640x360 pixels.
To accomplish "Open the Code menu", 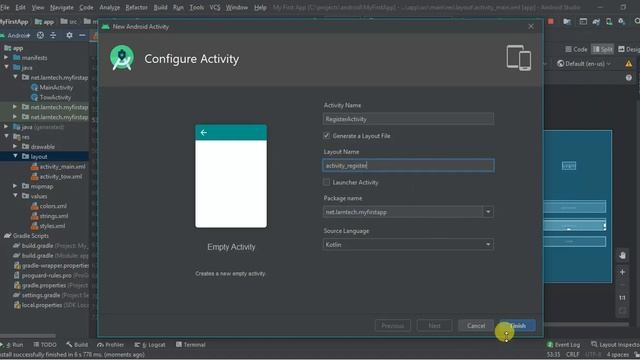I will [x=86, y=7].
